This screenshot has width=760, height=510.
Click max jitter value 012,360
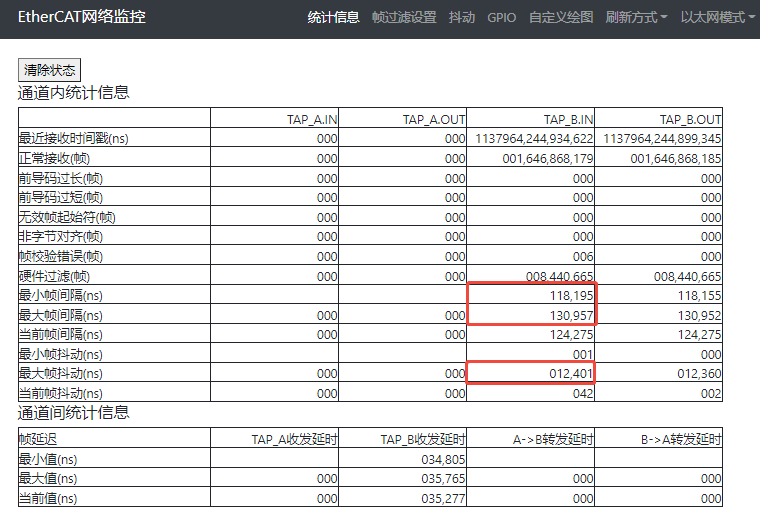click(x=699, y=373)
